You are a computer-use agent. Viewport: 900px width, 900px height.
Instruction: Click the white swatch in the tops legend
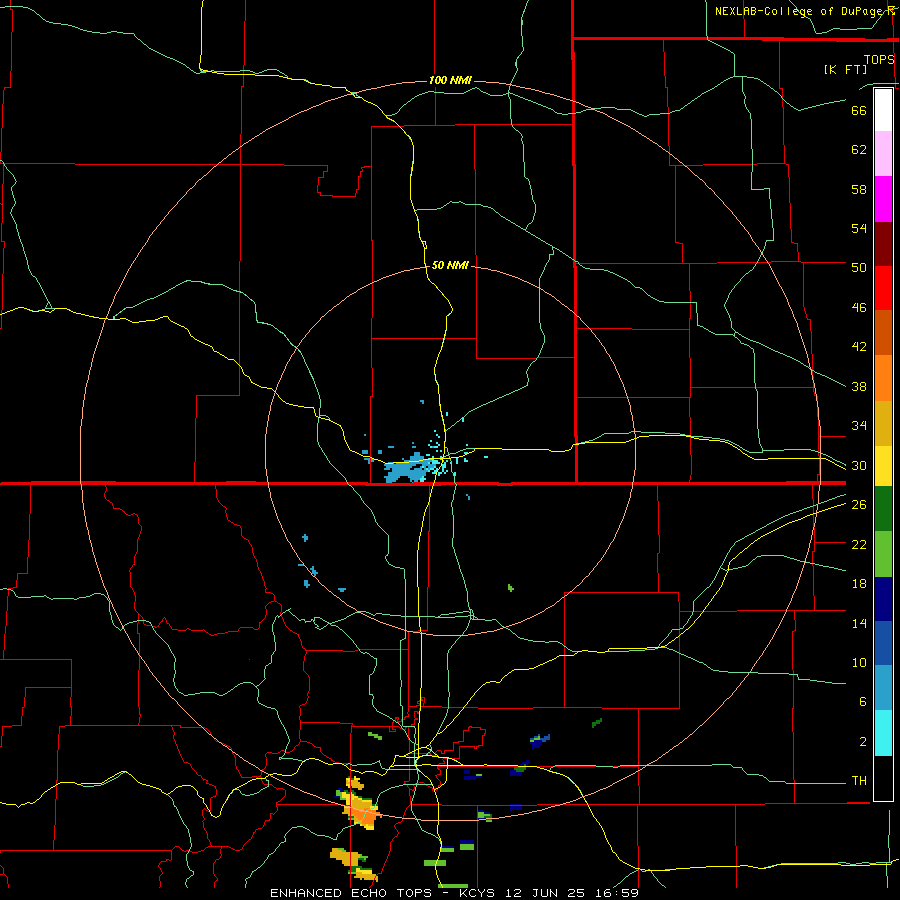coord(883,110)
